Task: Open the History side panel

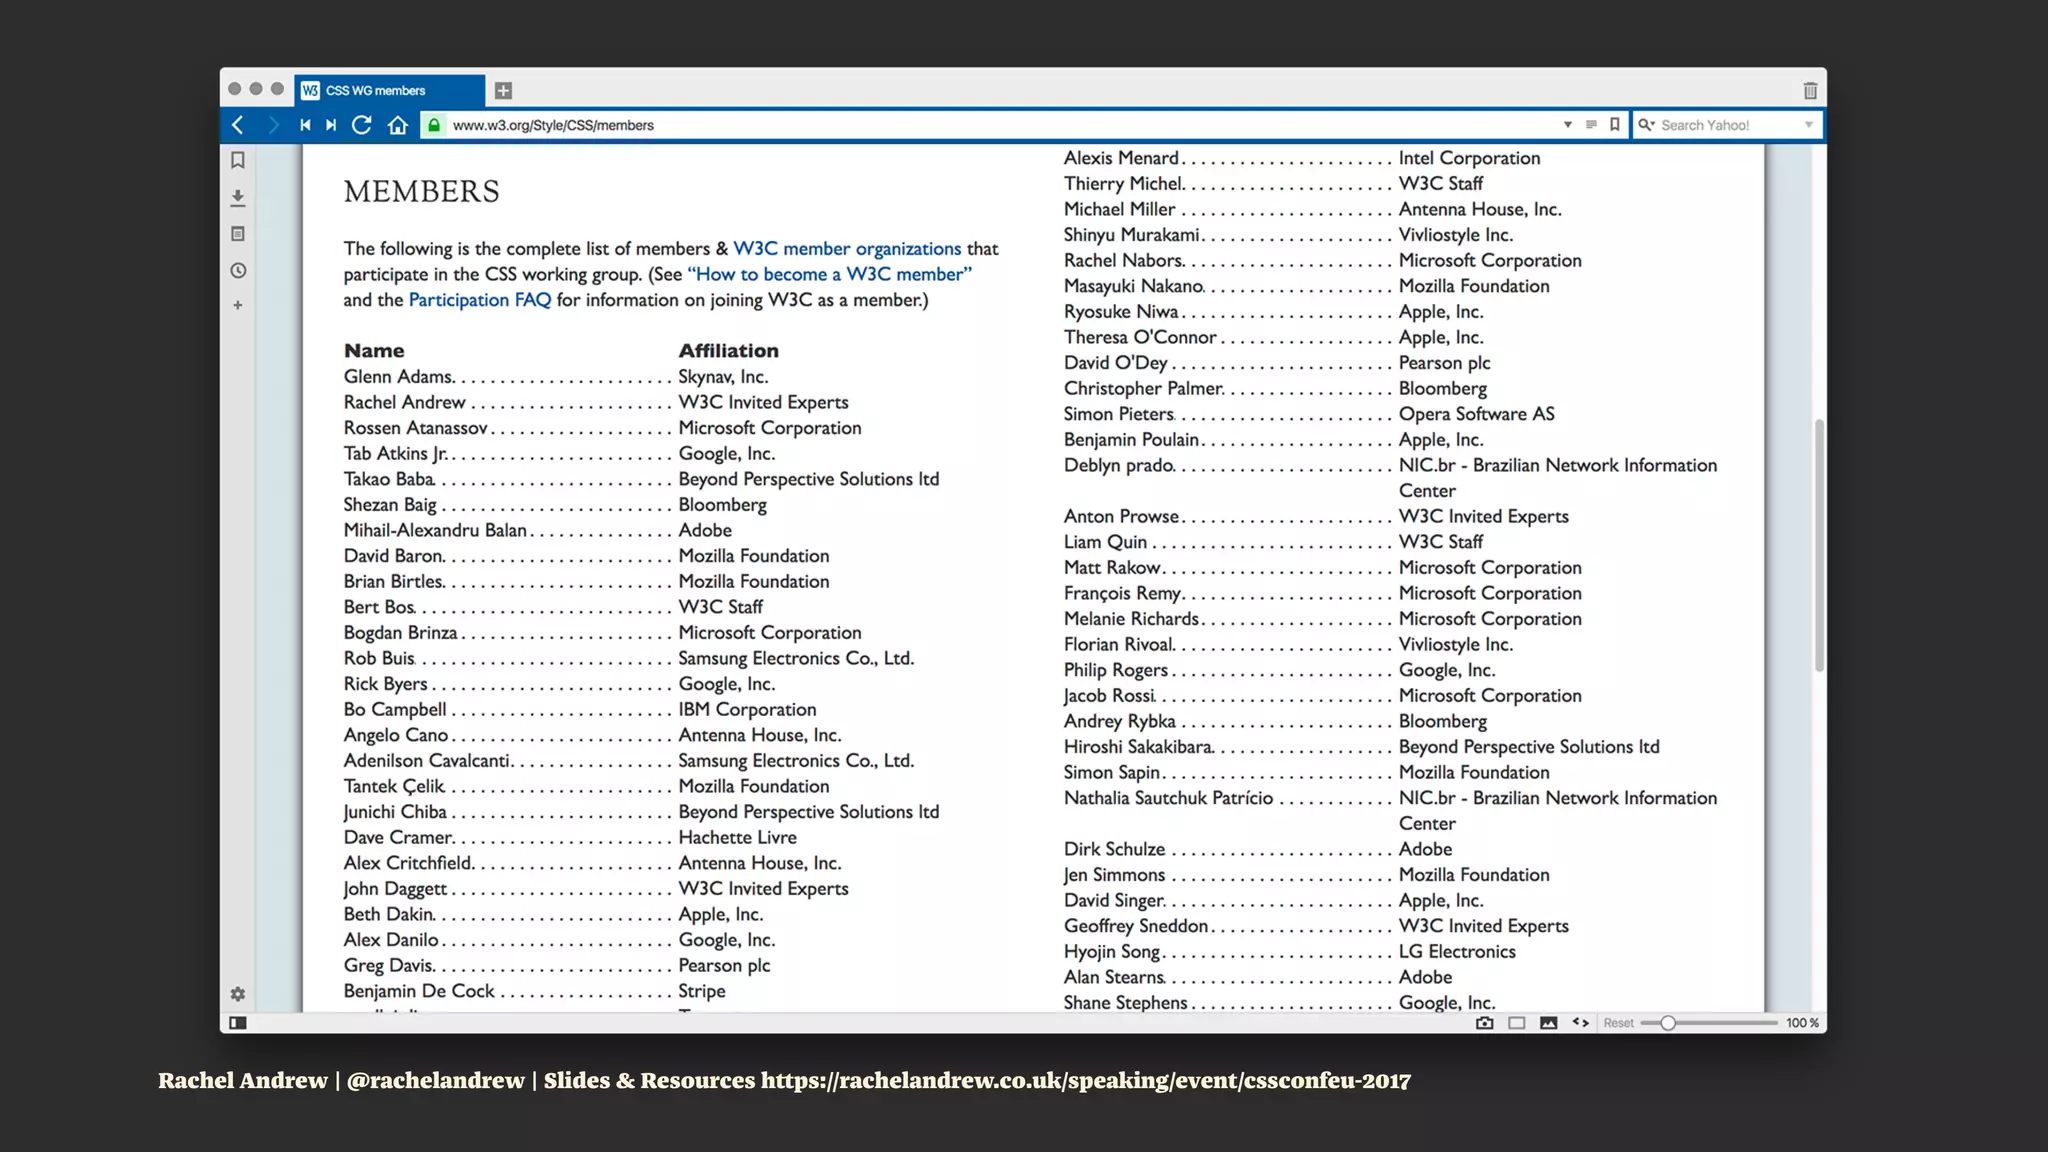Action: click(238, 270)
